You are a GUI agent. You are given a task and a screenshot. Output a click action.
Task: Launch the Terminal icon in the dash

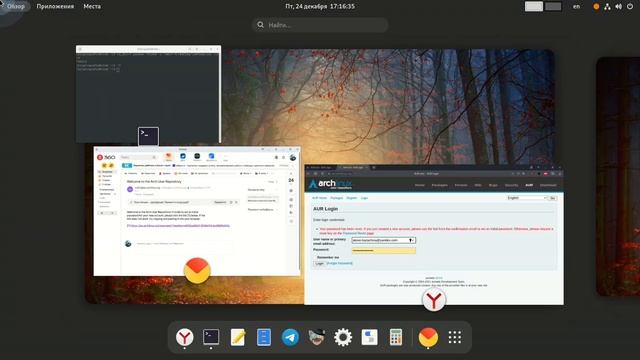[211, 337]
